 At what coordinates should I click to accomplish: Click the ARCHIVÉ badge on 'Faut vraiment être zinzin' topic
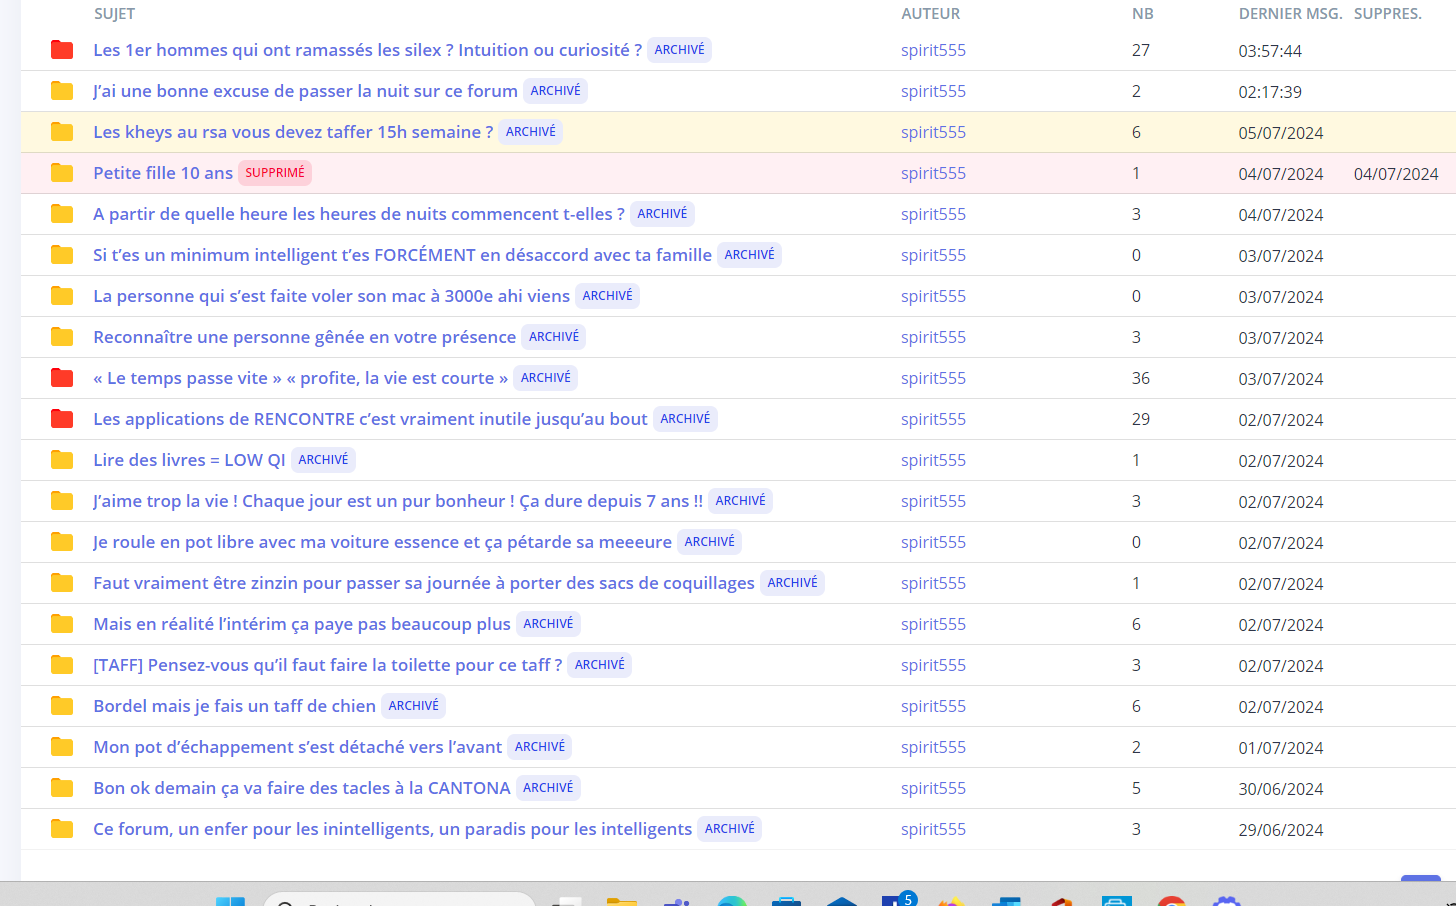[792, 583]
